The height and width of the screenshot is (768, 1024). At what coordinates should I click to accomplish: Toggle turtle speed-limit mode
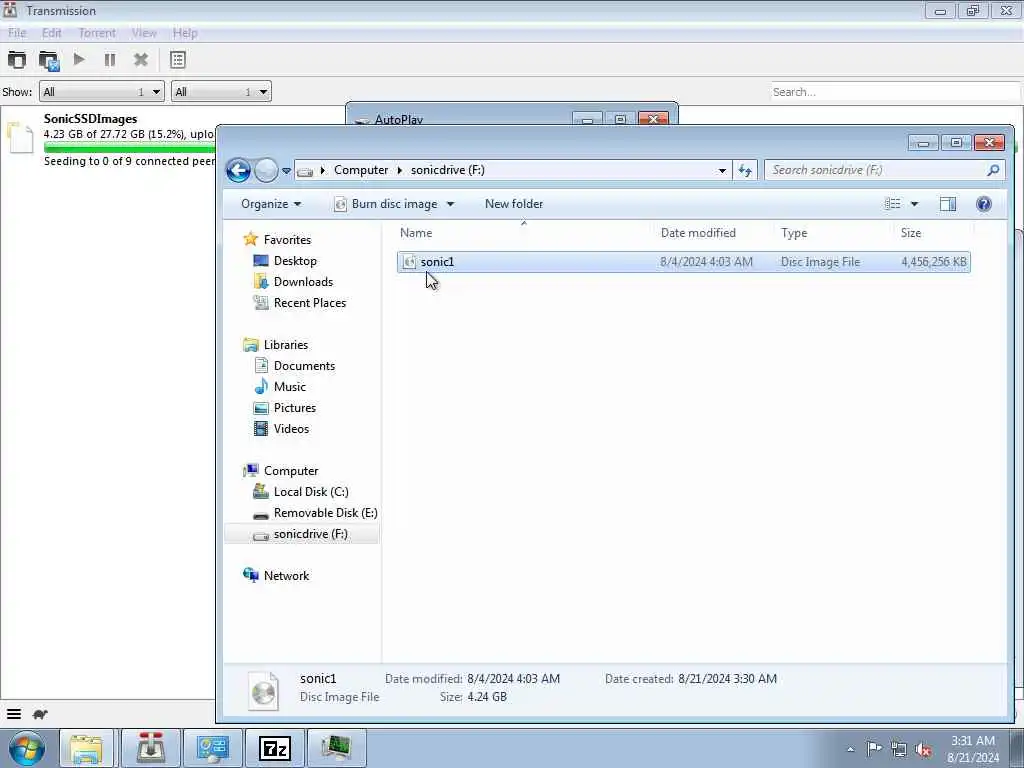click(x=40, y=714)
